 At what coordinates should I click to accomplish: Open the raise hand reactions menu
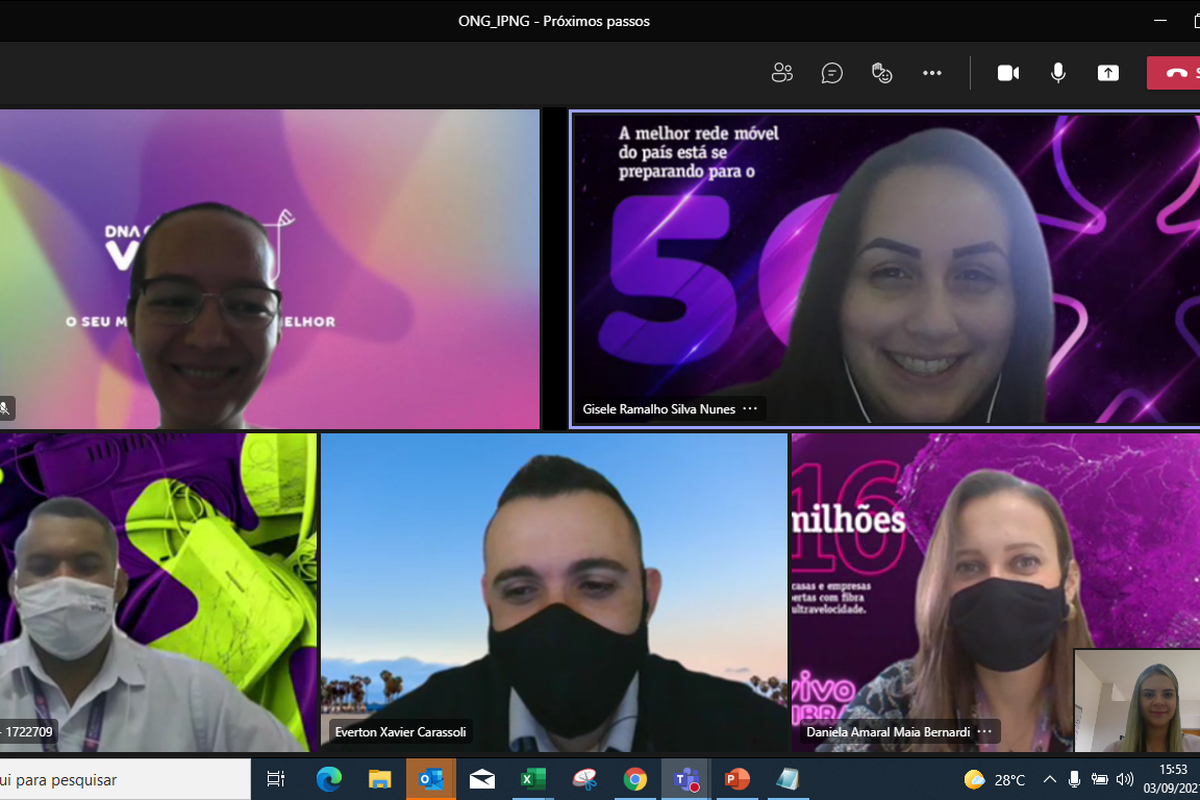(x=881, y=73)
